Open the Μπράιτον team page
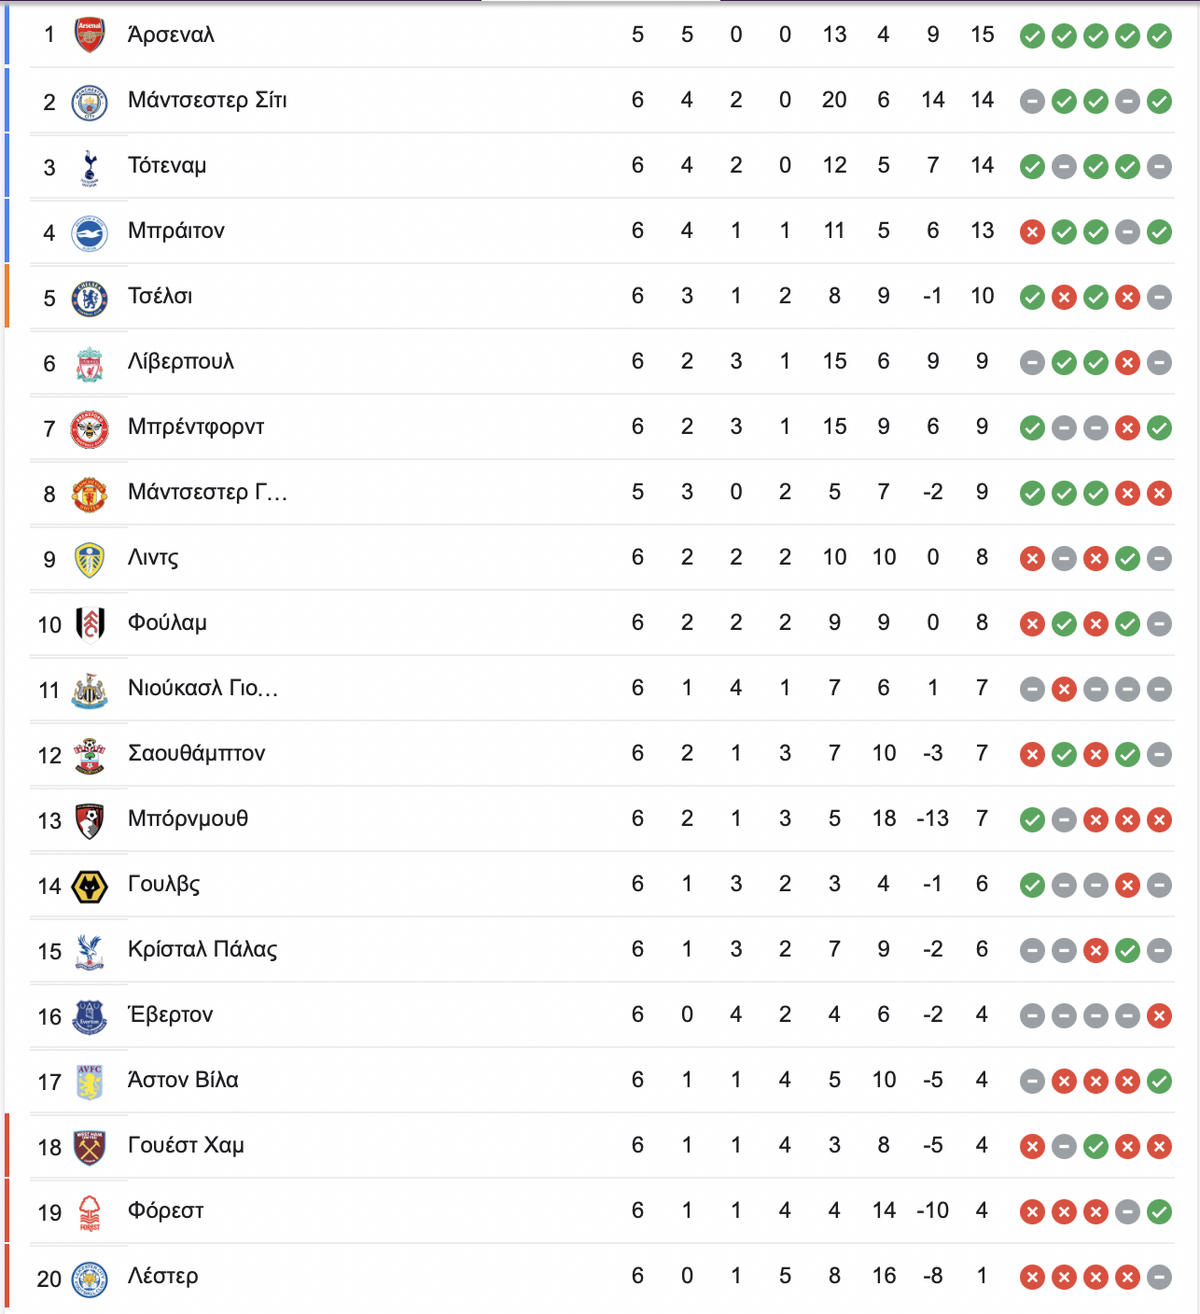 click(176, 231)
